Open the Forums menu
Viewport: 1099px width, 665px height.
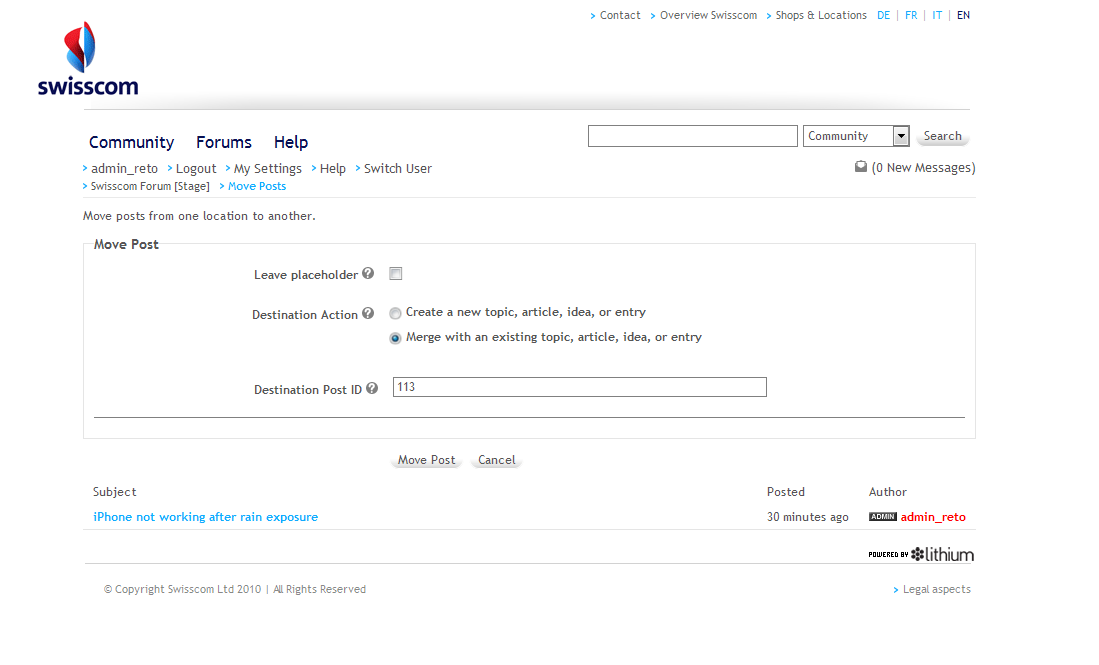pyautogui.click(x=224, y=142)
